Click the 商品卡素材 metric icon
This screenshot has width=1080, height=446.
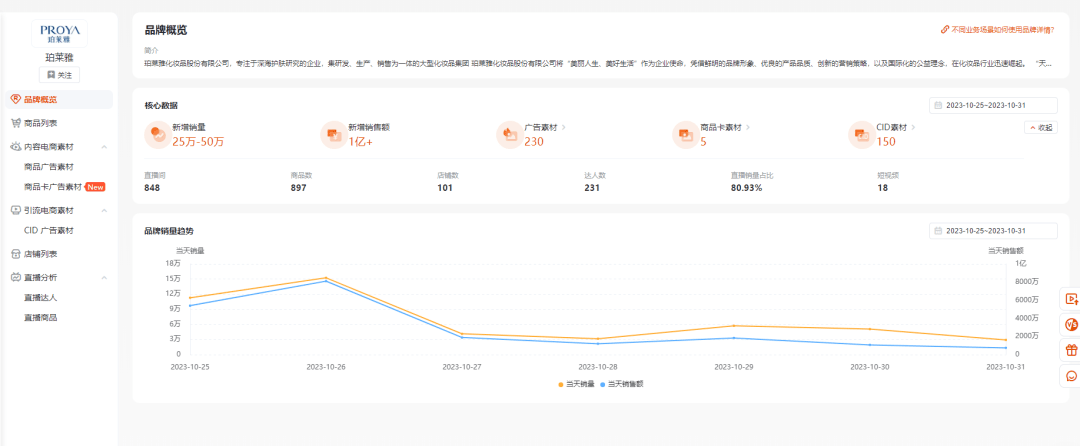coord(685,134)
